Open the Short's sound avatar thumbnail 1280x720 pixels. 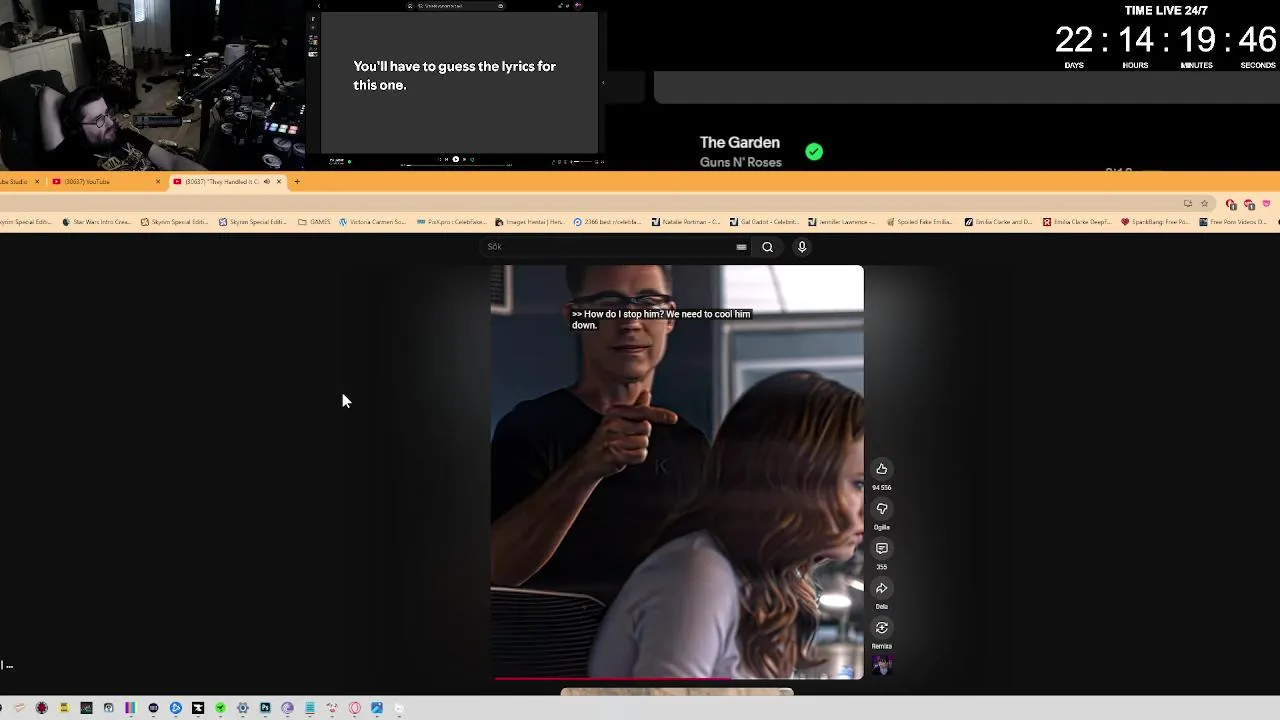pos(881,666)
